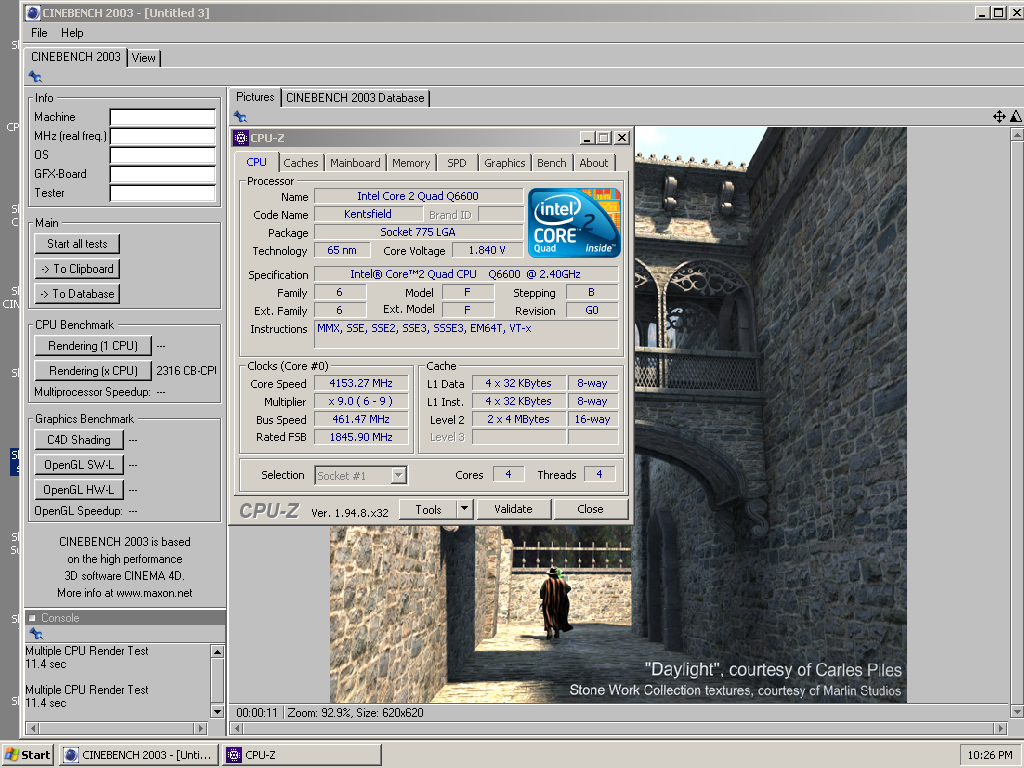Run the OpenGL SW-L benchmark
Screen dimensions: 1024x768
[78, 464]
